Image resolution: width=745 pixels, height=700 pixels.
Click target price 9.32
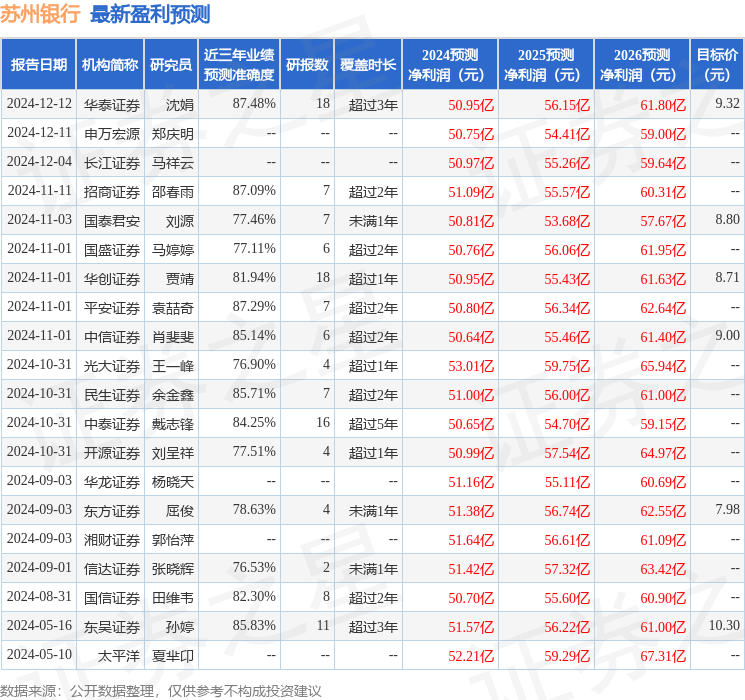tap(727, 104)
